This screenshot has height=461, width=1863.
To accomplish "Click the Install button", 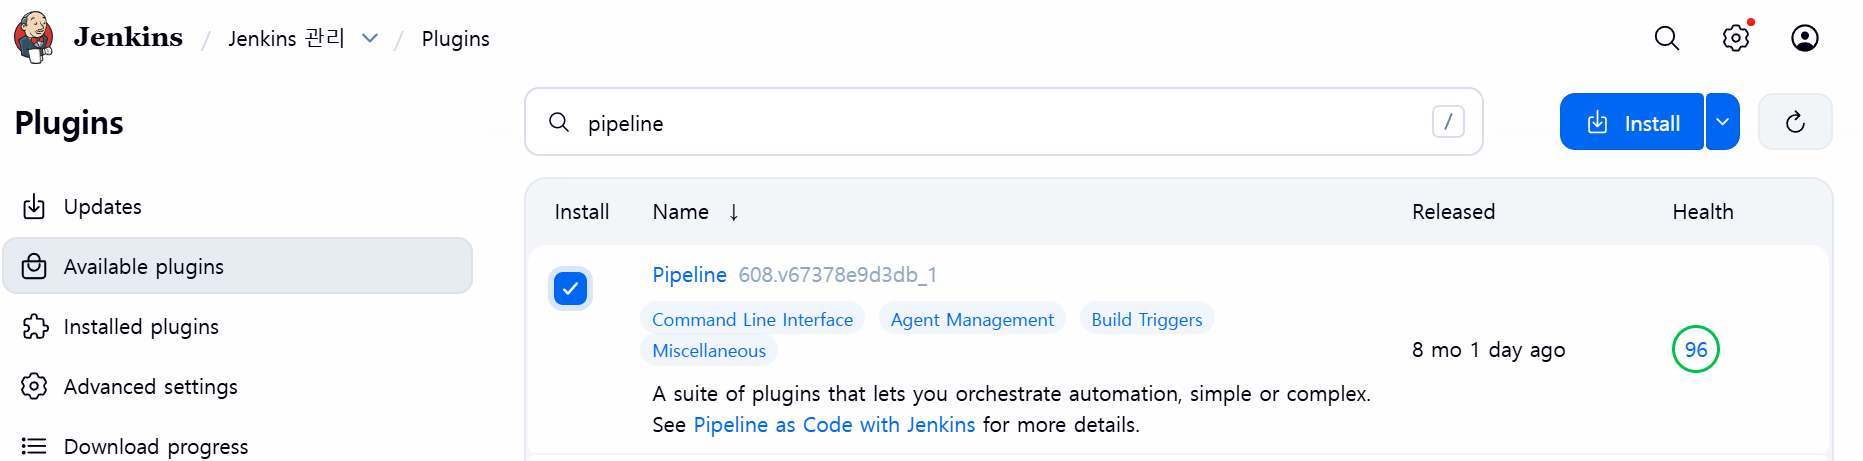I will [x=1631, y=122].
